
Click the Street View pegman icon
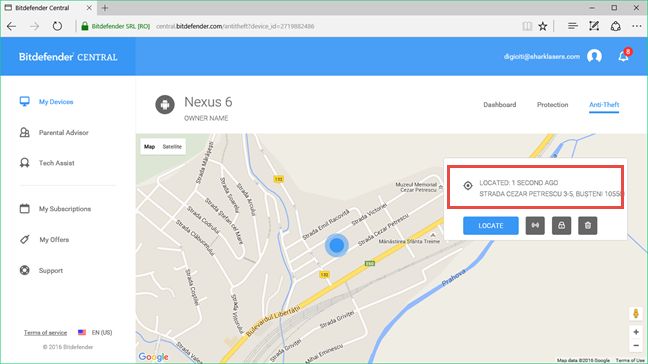click(636, 314)
